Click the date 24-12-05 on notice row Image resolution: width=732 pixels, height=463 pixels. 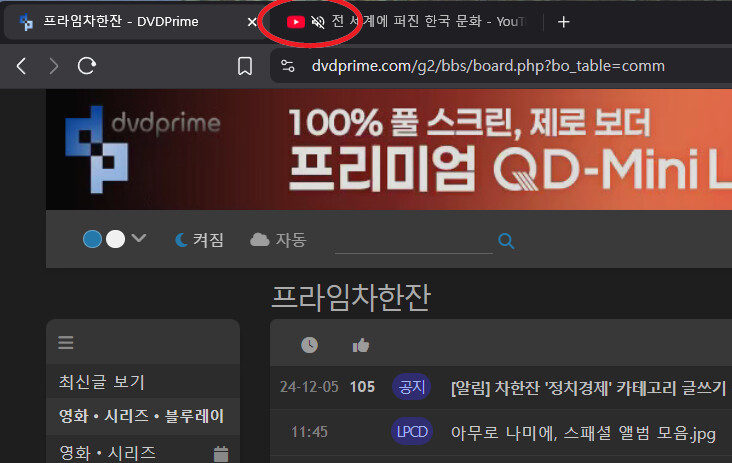(x=309, y=387)
